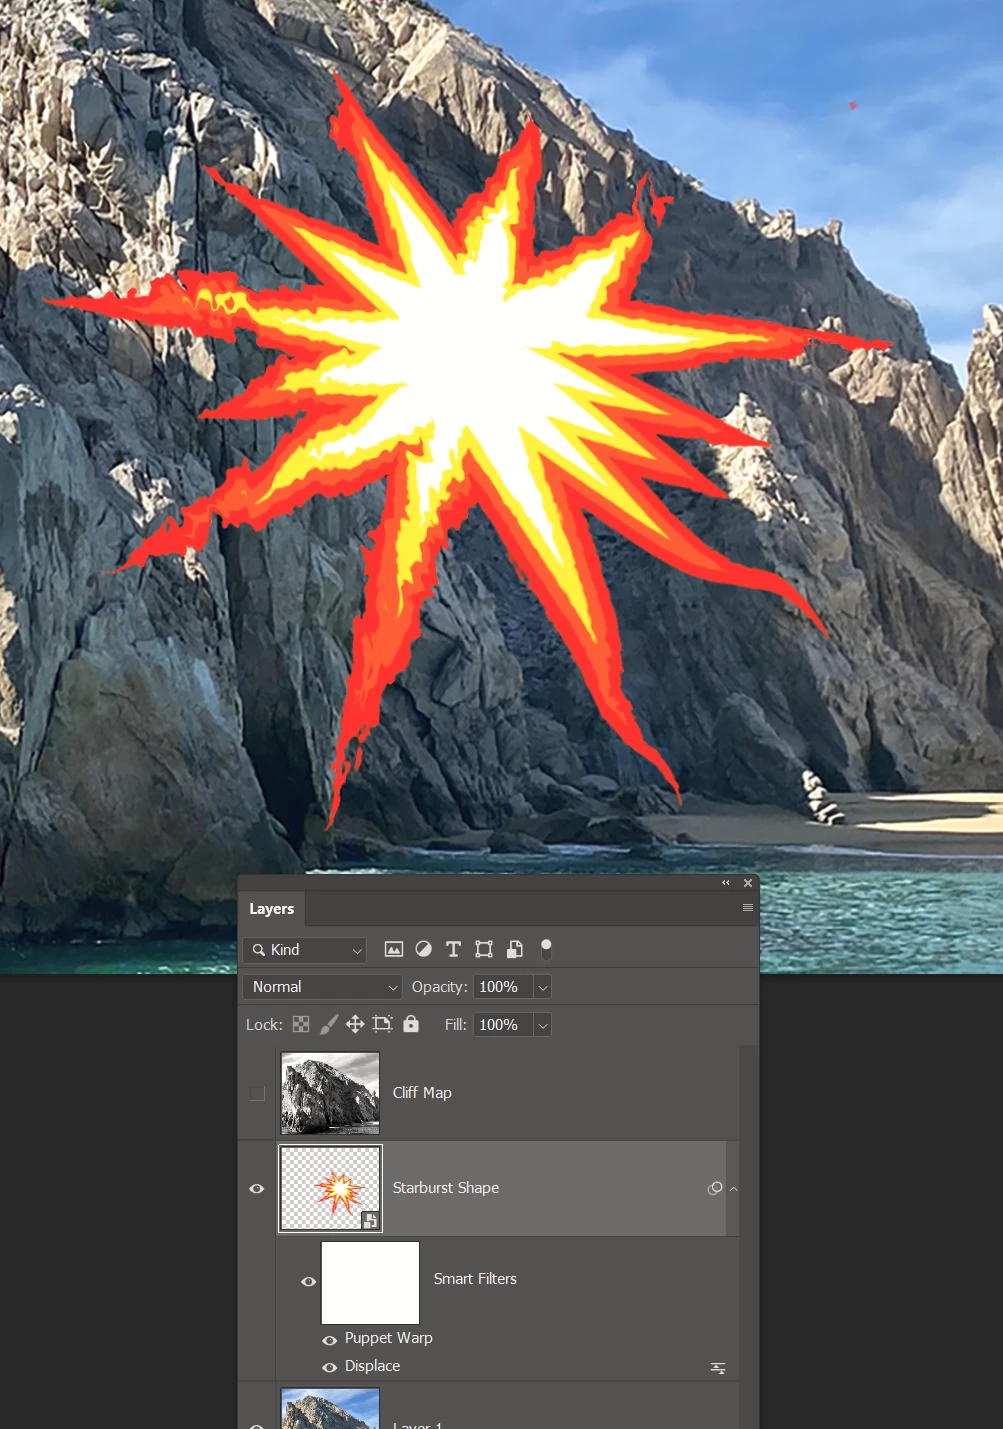Lock all padlock icon
Image resolution: width=1003 pixels, height=1429 pixels.
click(411, 1023)
